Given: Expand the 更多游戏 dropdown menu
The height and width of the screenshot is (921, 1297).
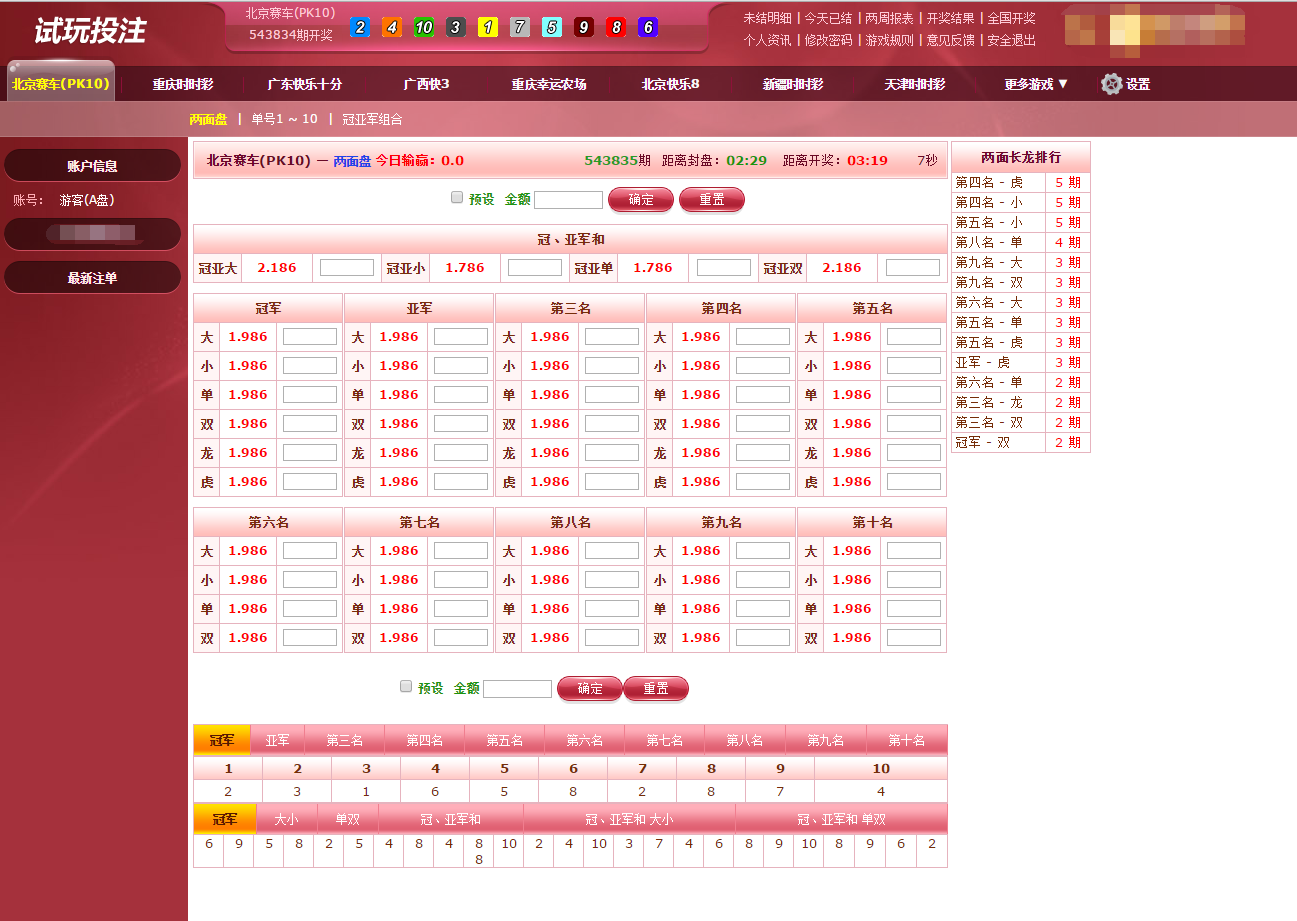Looking at the screenshot, I should 1036,84.
